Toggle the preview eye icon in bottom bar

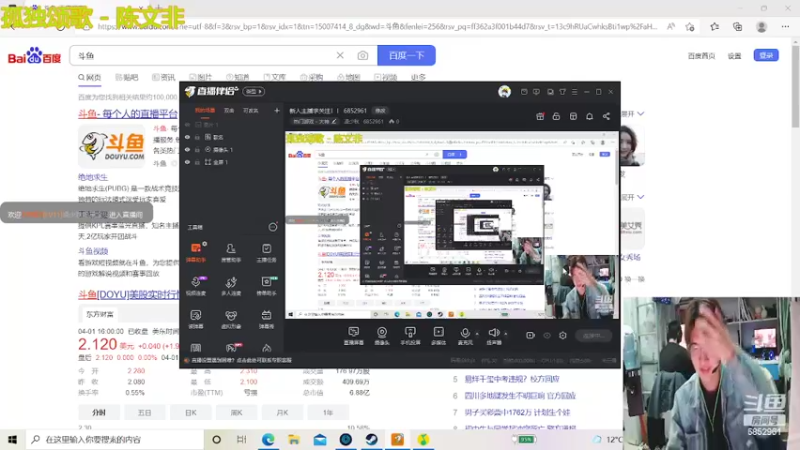546,335
